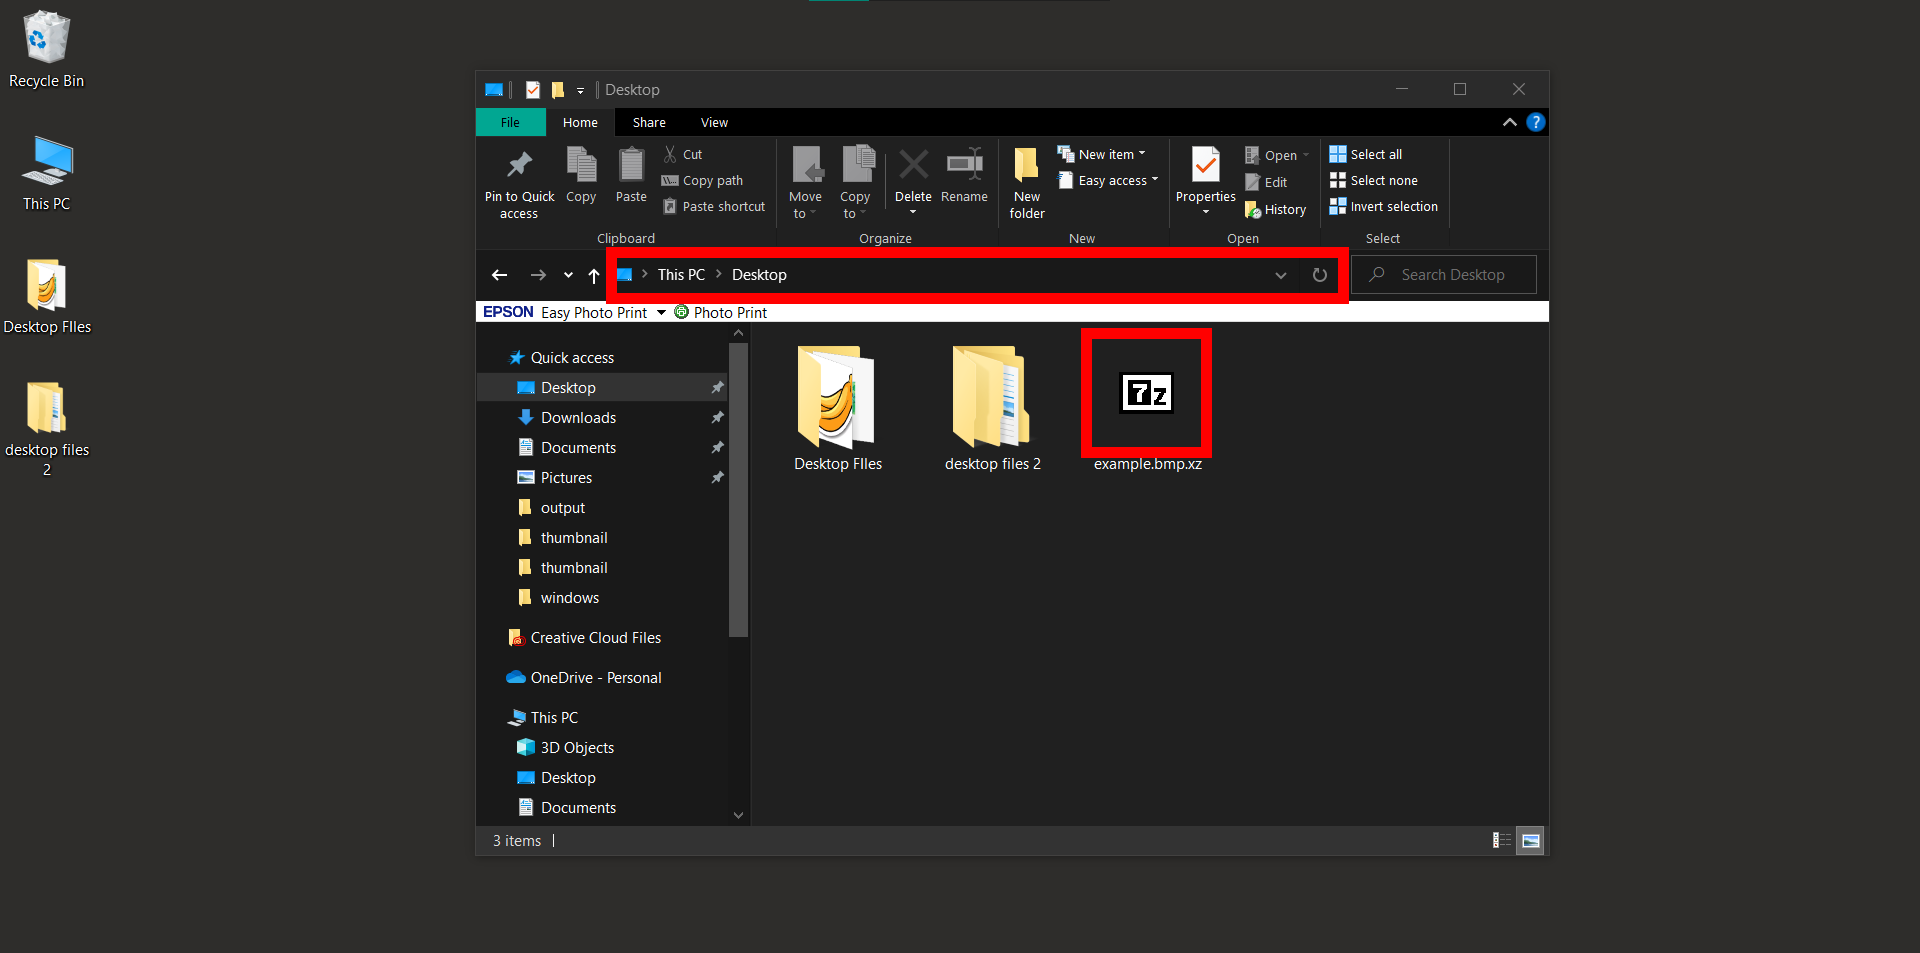The image size is (1920, 953).
Task: Pin selected item to Quick access
Action: coord(519,181)
